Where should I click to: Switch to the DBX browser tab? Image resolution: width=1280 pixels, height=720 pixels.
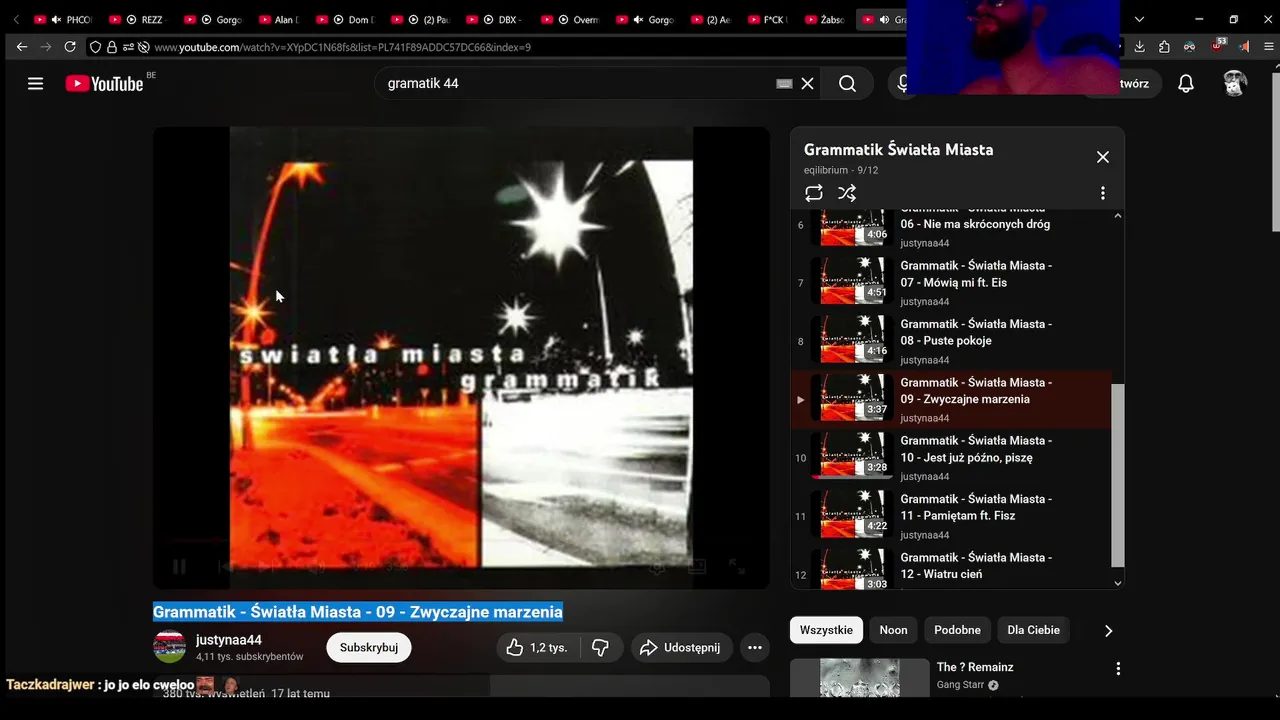[x=497, y=19]
